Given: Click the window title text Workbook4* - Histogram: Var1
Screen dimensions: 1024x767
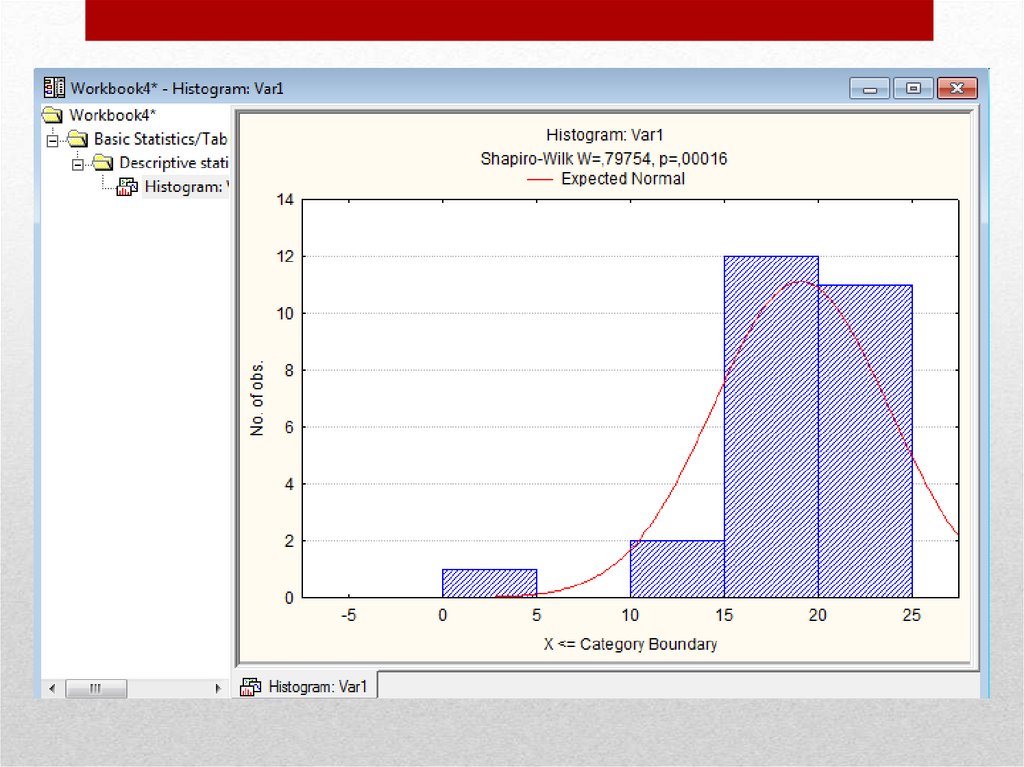Looking at the screenshot, I should pyautogui.click(x=177, y=88).
